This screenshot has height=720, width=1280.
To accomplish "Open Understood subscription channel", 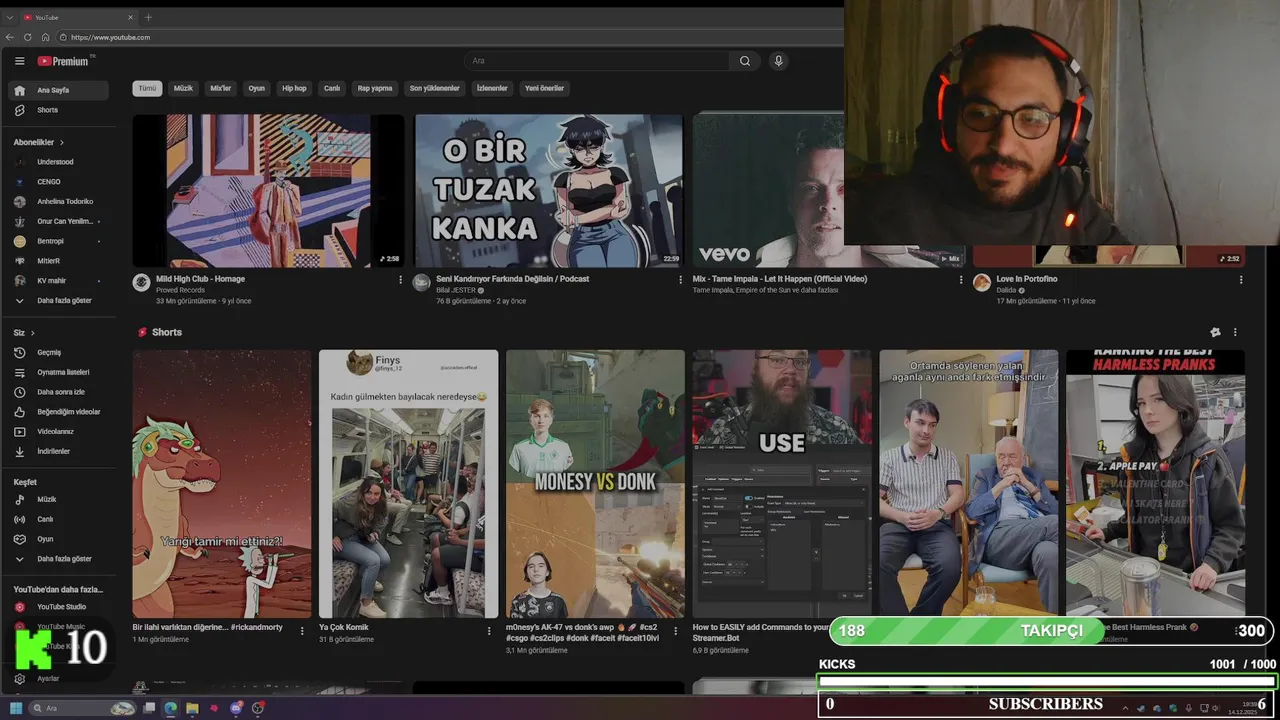I will click(58, 162).
